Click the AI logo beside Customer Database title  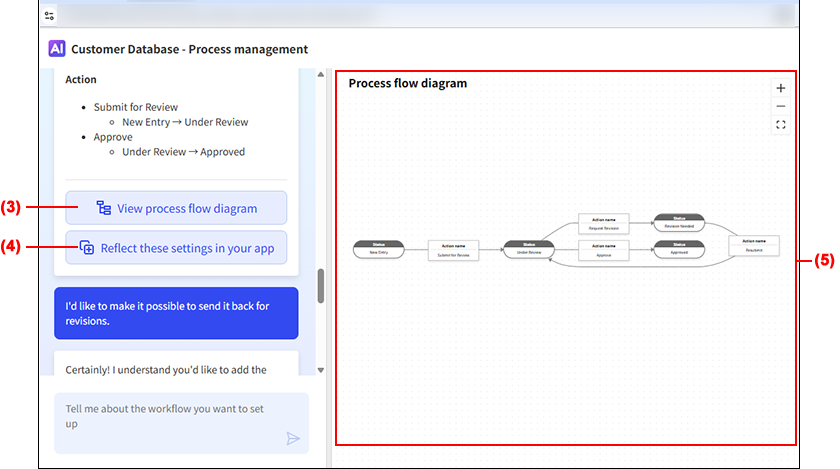point(57,49)
